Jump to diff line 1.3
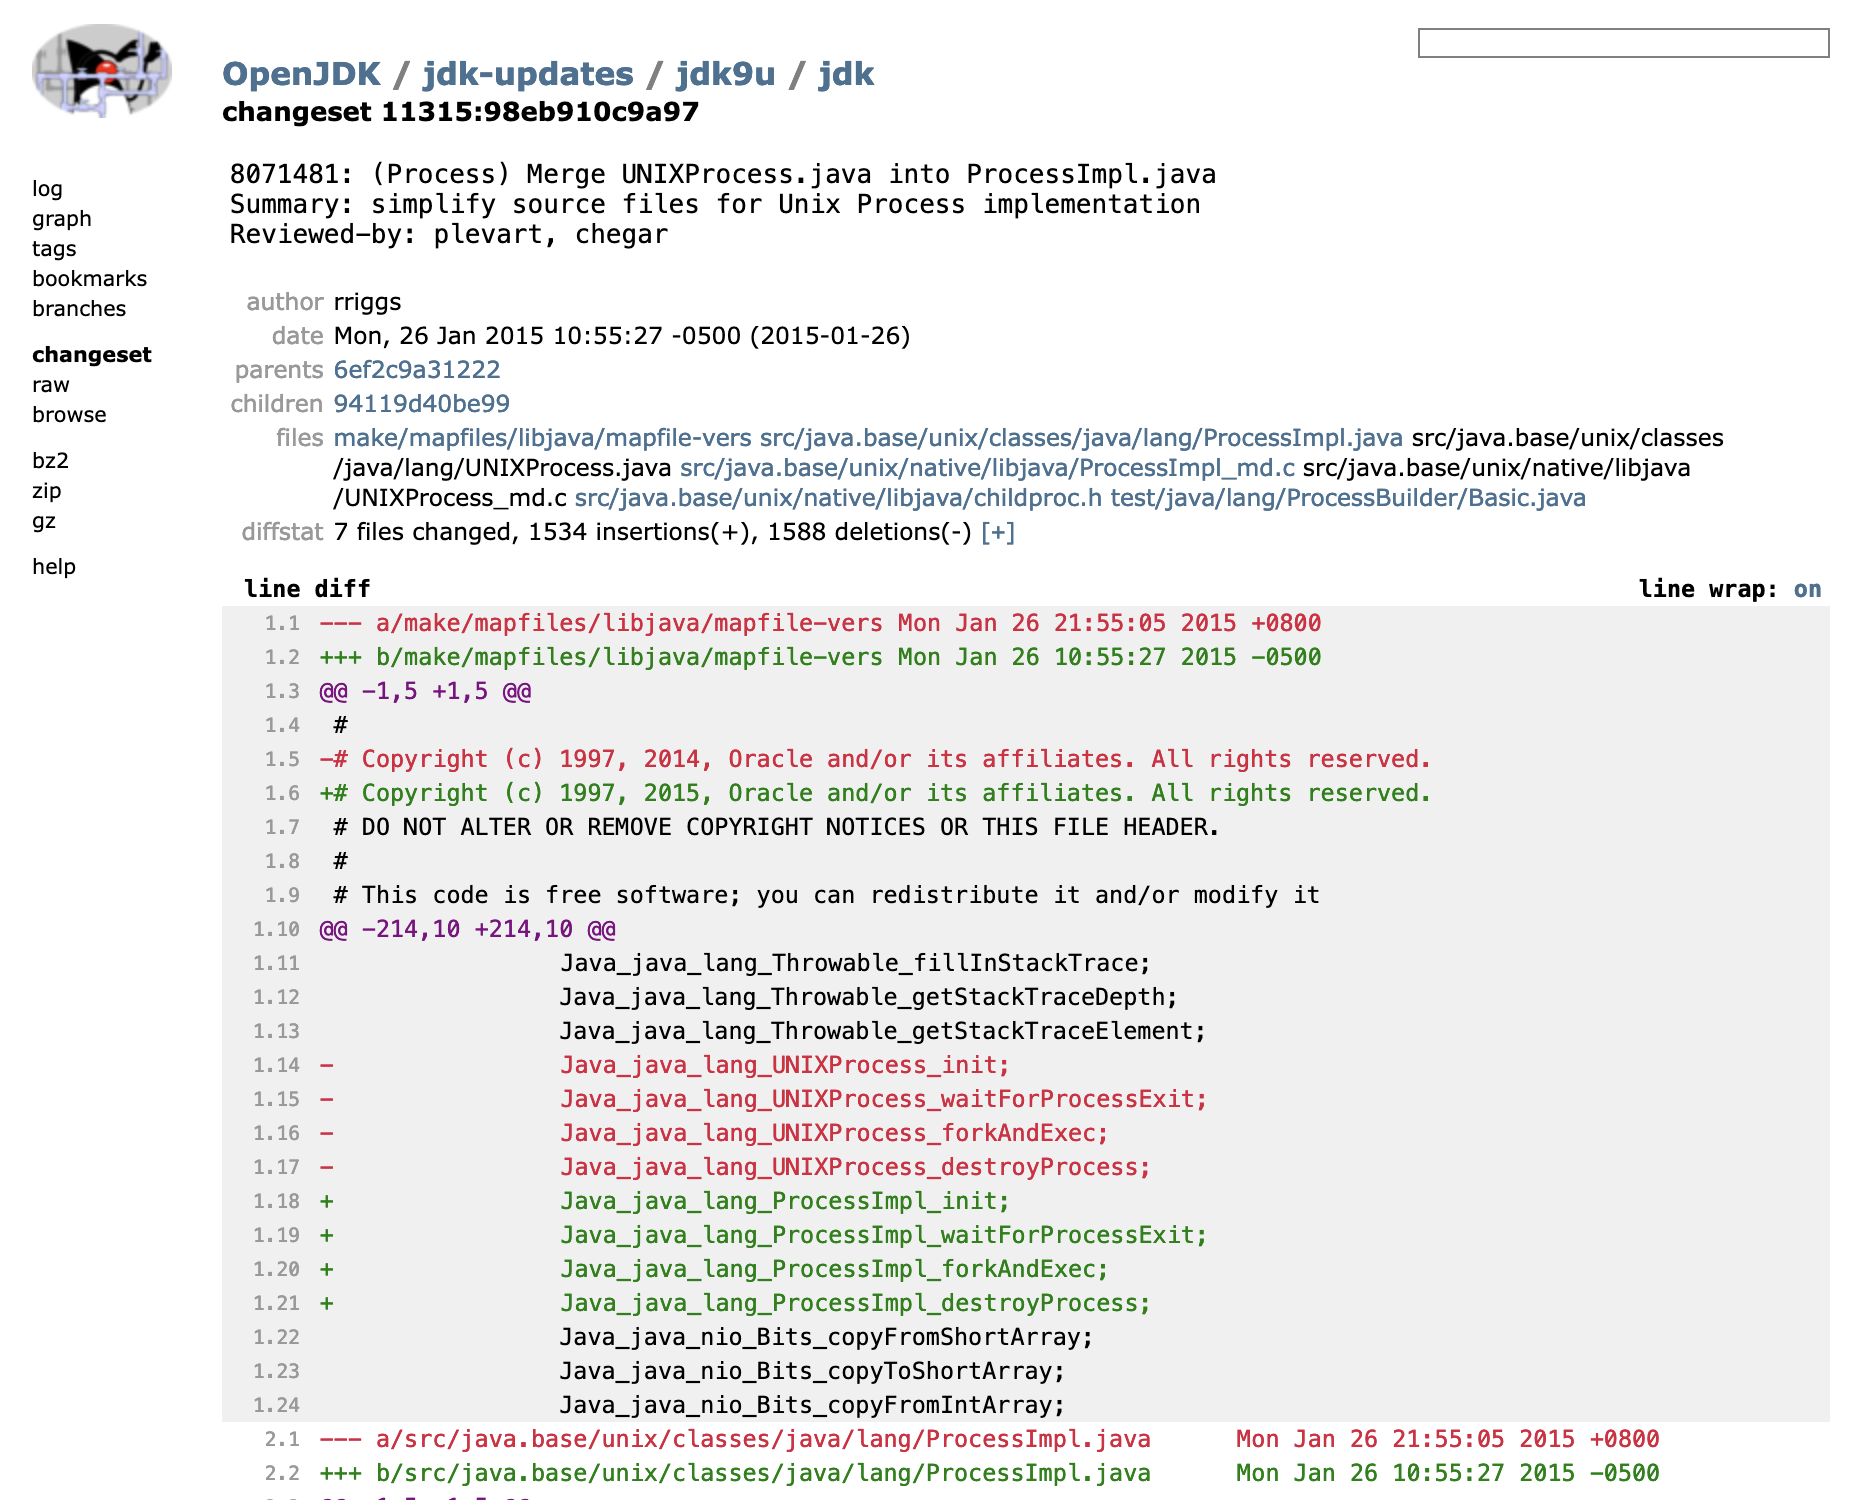 [282, 691]
